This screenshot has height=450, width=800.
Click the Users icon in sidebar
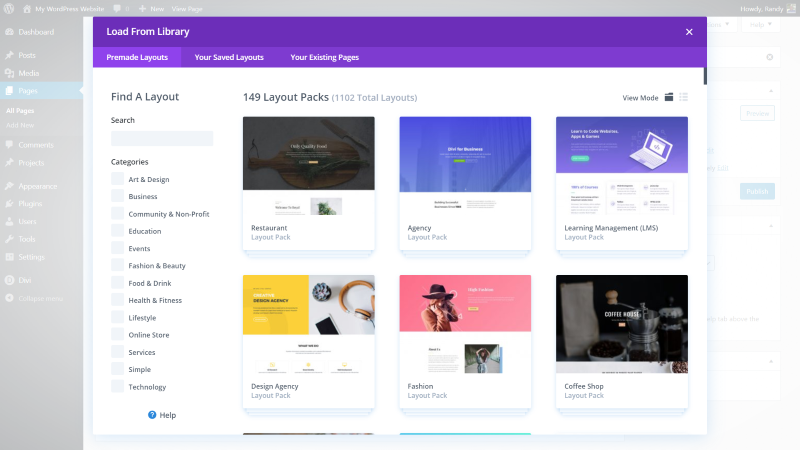(10, 221)
